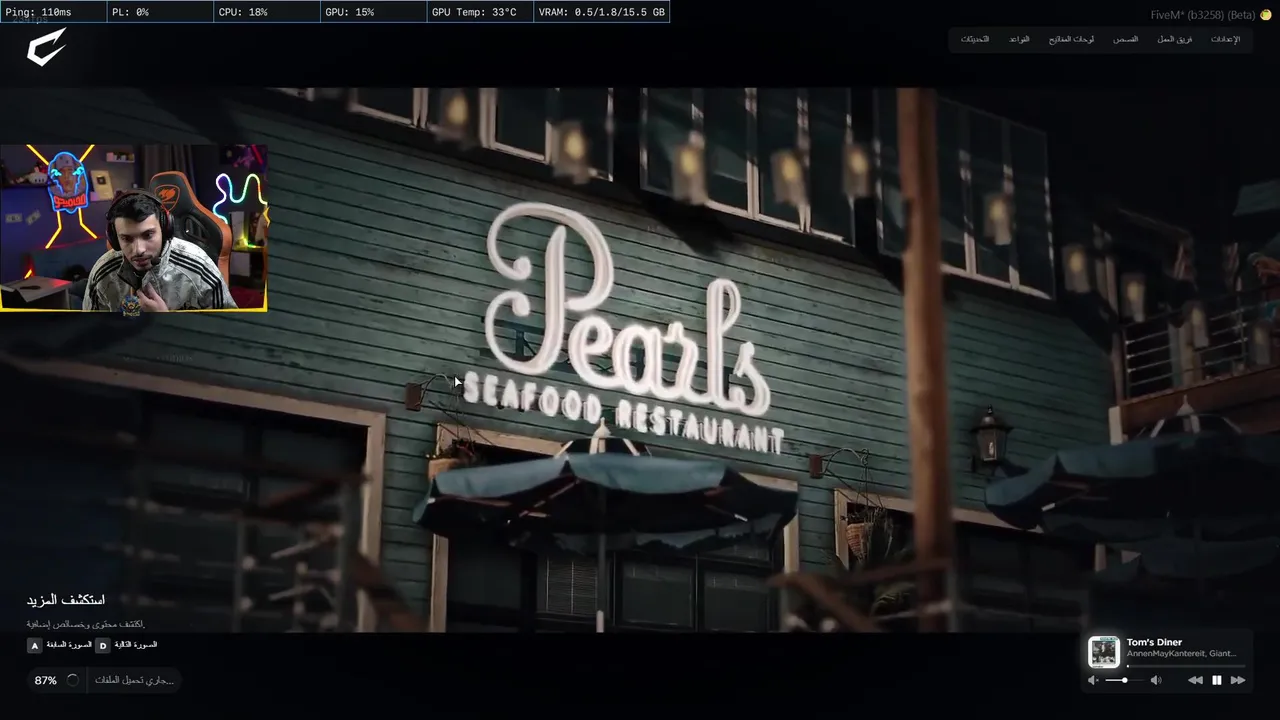Click the Ping 110ms overlay readout

(x=52, y=12)
